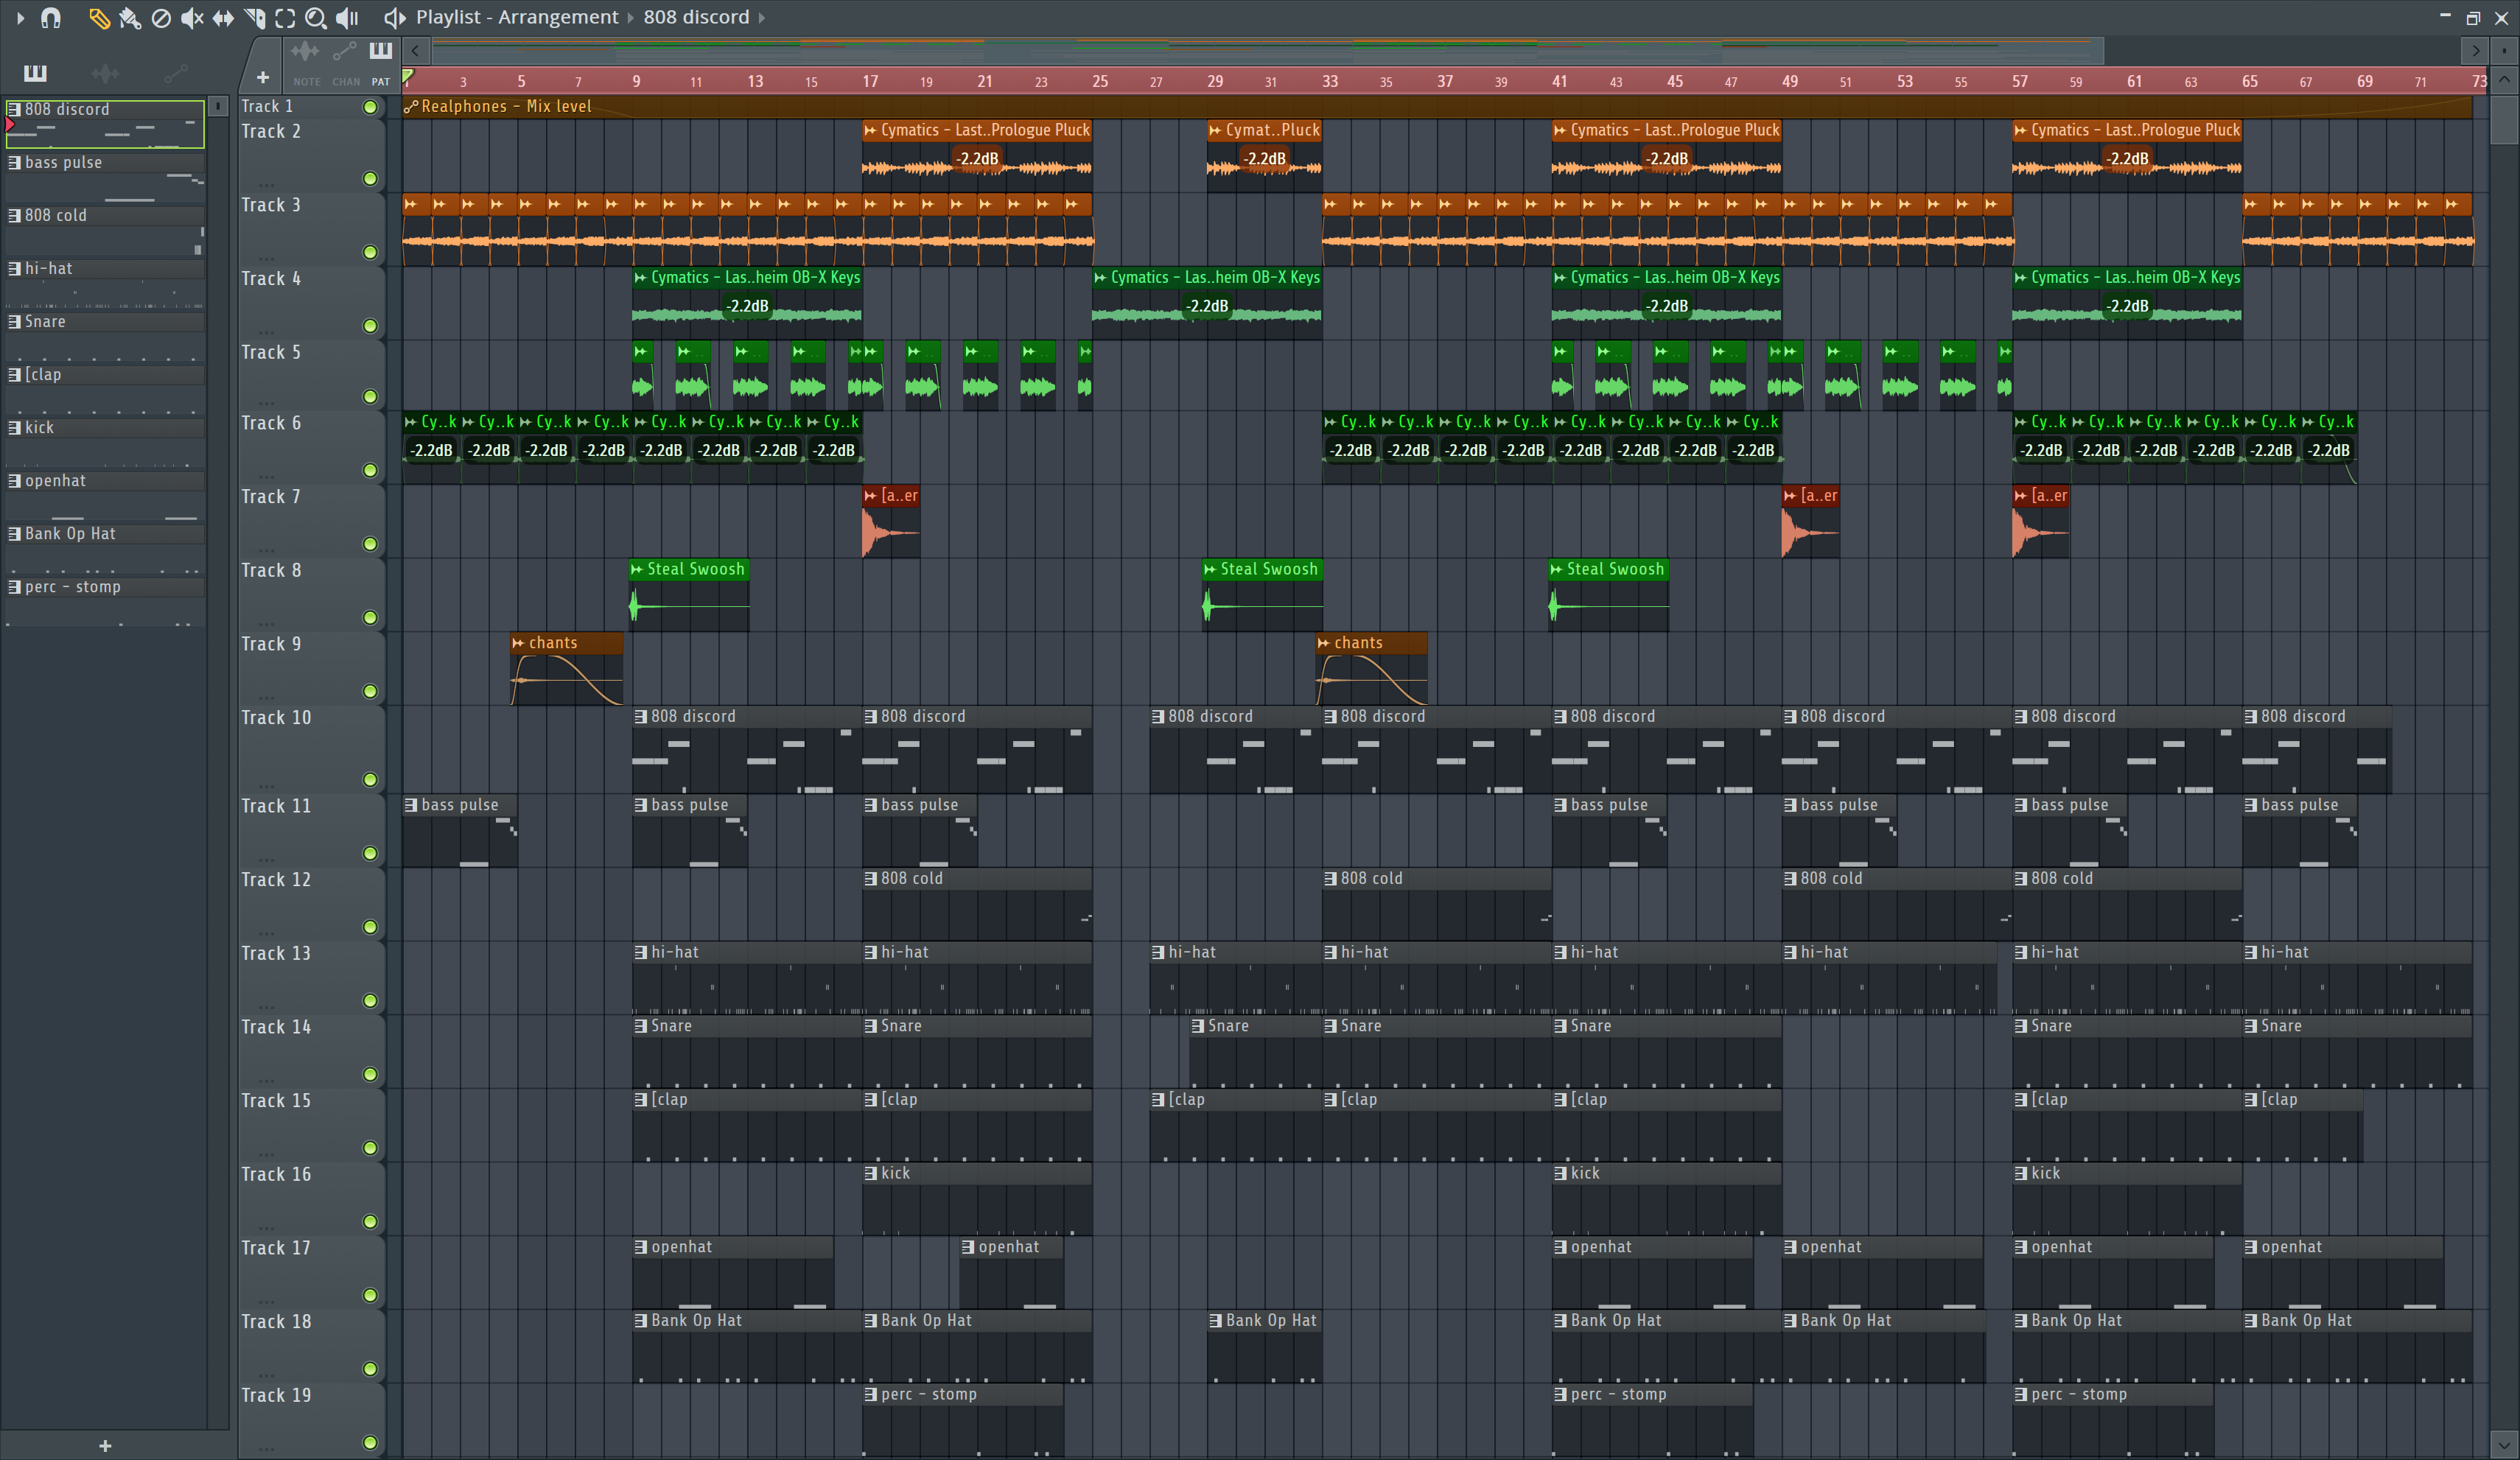This screenshot has width=2520, height=1460.
Task: Mute Track 3 with its green LED
Action: [370, 252]
